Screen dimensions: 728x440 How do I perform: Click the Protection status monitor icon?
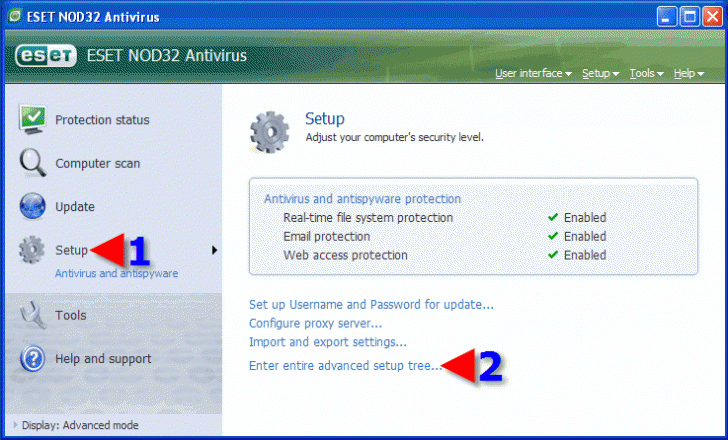[33, 119]
